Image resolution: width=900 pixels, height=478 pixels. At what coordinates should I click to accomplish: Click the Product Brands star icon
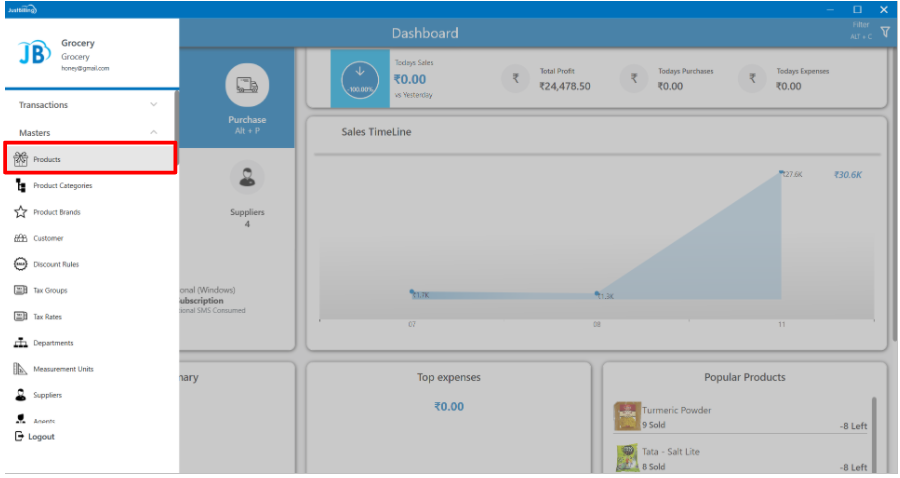pyautogui.click(x=21, y=212)
